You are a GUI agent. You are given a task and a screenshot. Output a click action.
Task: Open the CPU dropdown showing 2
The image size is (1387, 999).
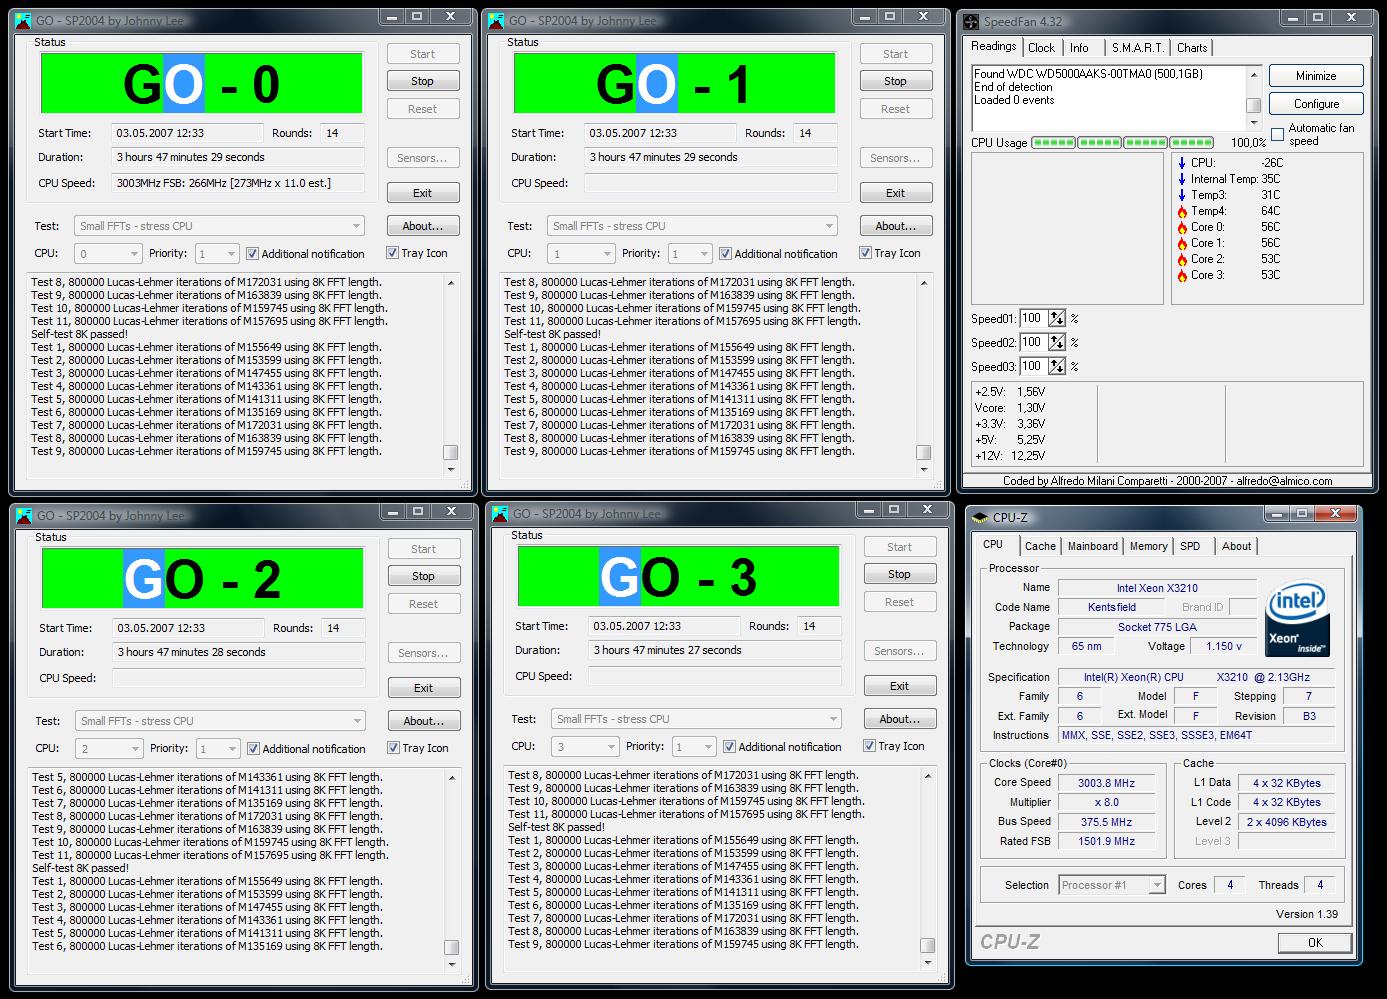pos(108,749)
